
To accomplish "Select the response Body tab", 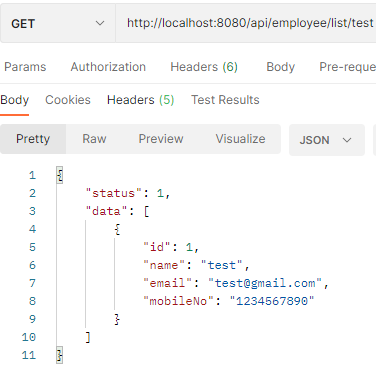I will point(15,100).
